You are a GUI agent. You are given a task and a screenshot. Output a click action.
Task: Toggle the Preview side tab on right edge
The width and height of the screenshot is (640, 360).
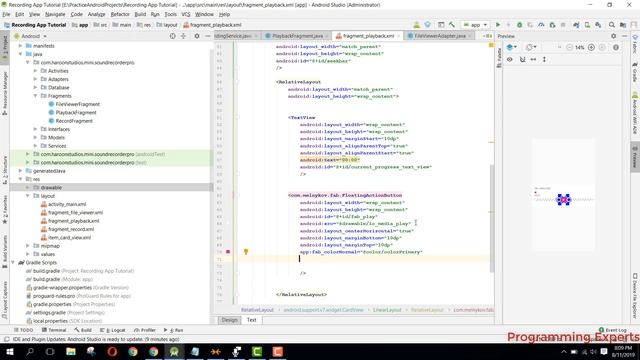click(635, 157)
